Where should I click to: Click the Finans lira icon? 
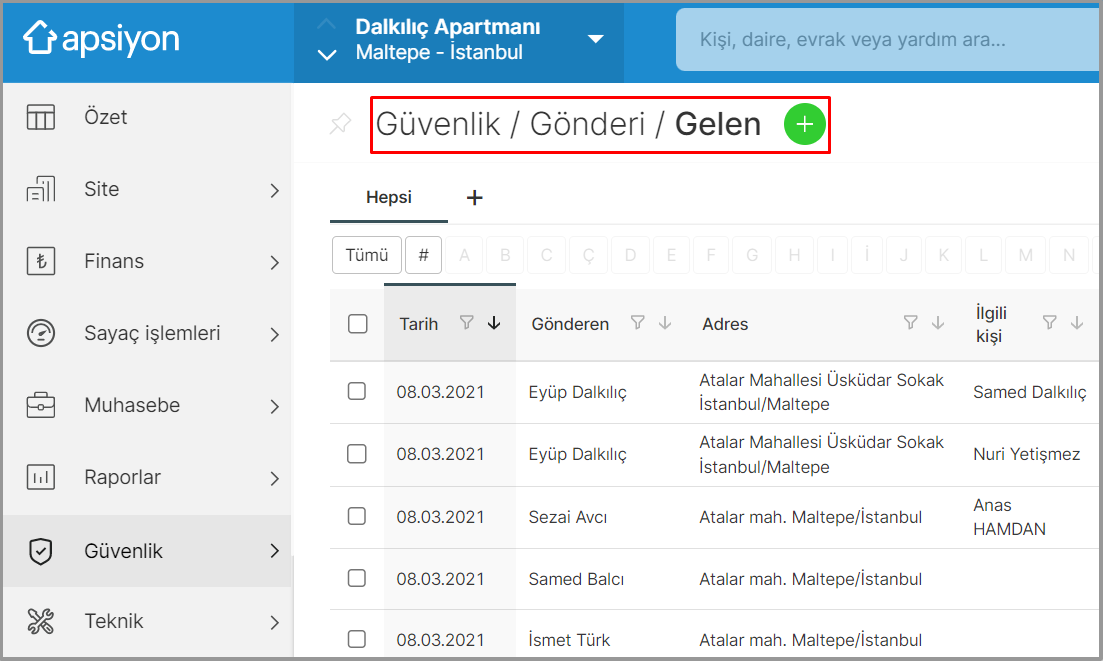[41, 261]
